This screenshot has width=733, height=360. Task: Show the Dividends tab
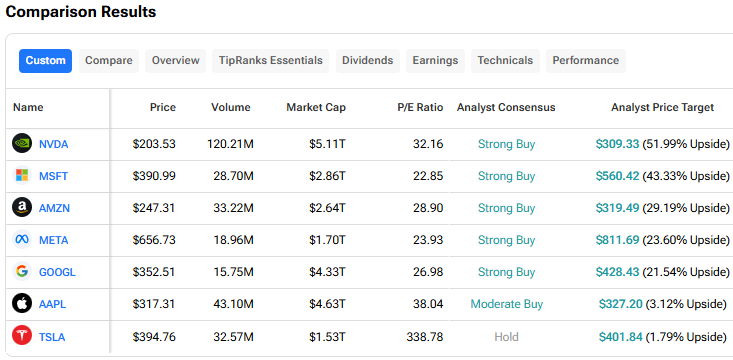[368, 61]
